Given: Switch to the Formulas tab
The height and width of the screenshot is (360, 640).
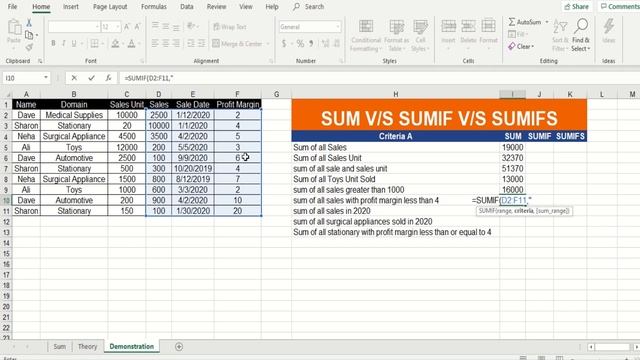Looking at the screenshot, I should point(153,7).
